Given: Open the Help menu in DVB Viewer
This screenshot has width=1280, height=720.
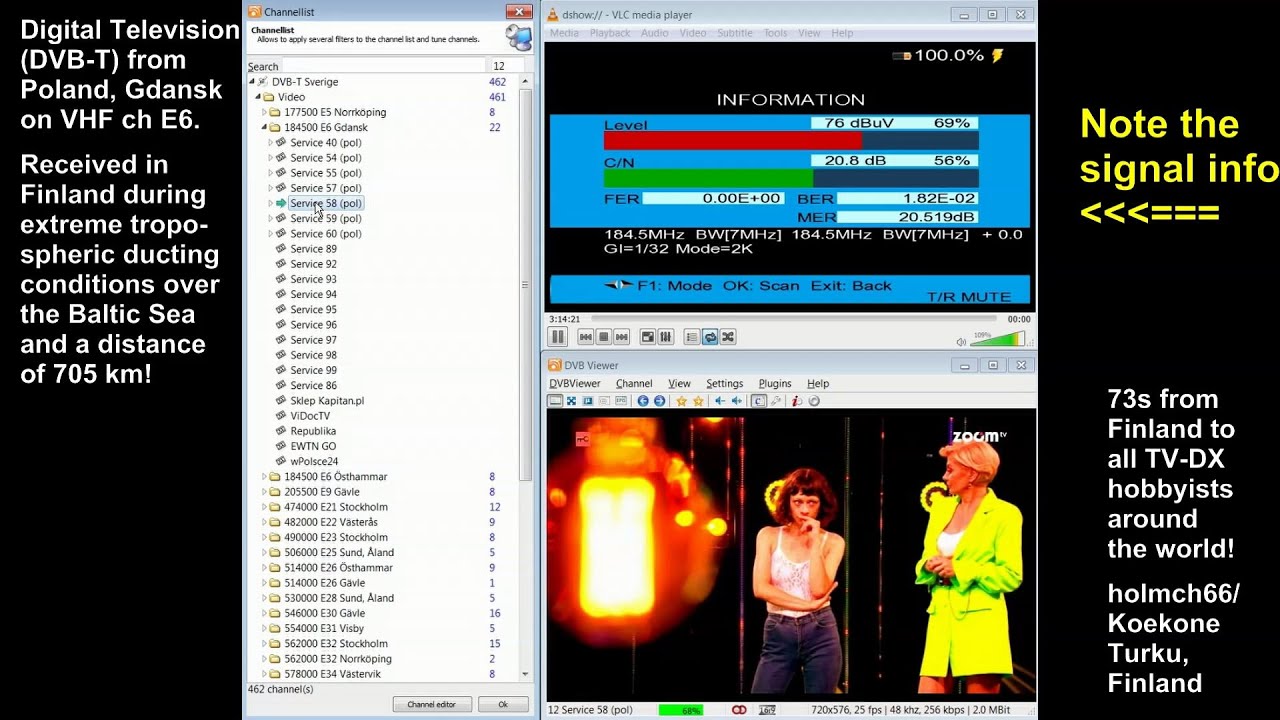Looking at the screenshot, I should (818, 384).
